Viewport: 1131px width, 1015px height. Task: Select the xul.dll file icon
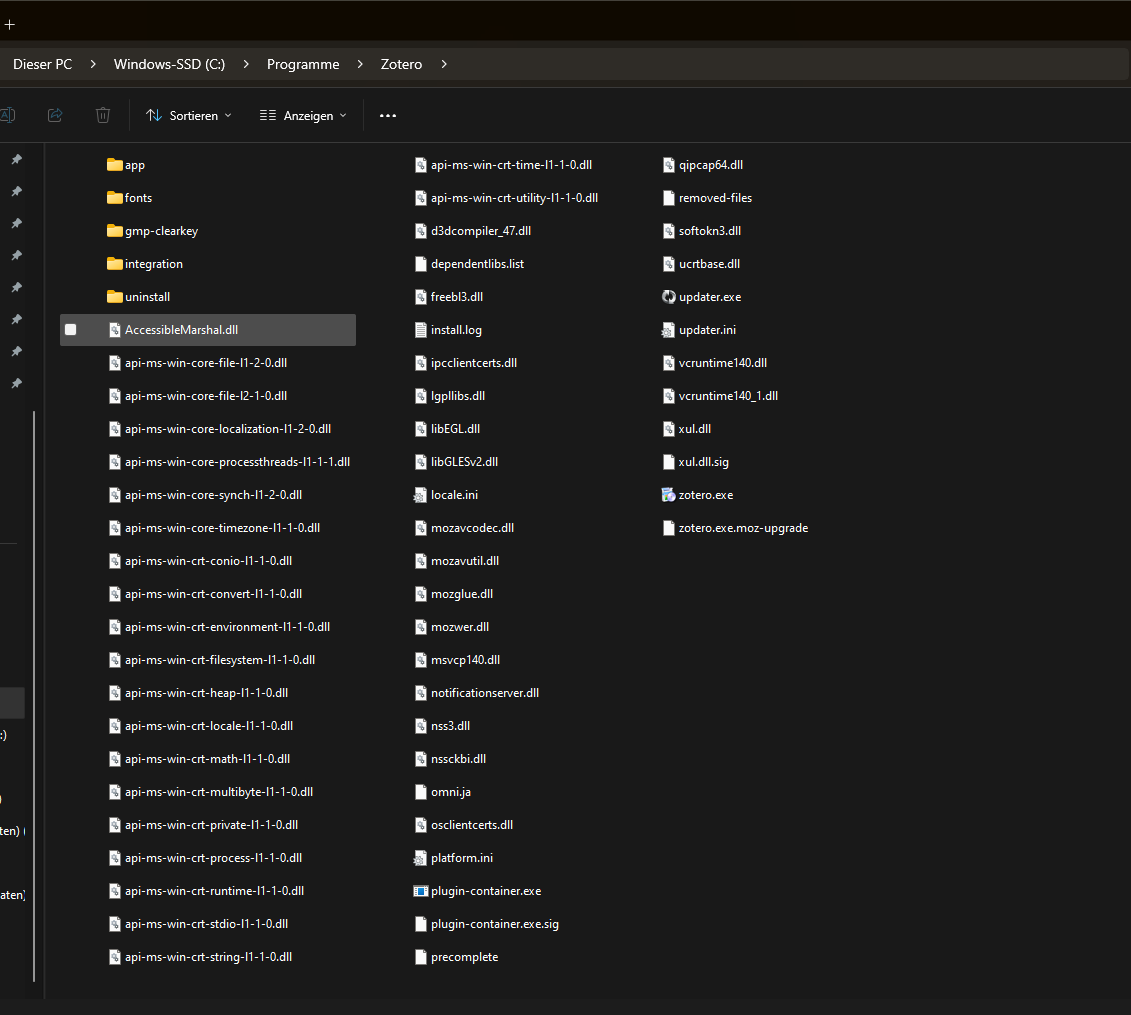[669, 429]
